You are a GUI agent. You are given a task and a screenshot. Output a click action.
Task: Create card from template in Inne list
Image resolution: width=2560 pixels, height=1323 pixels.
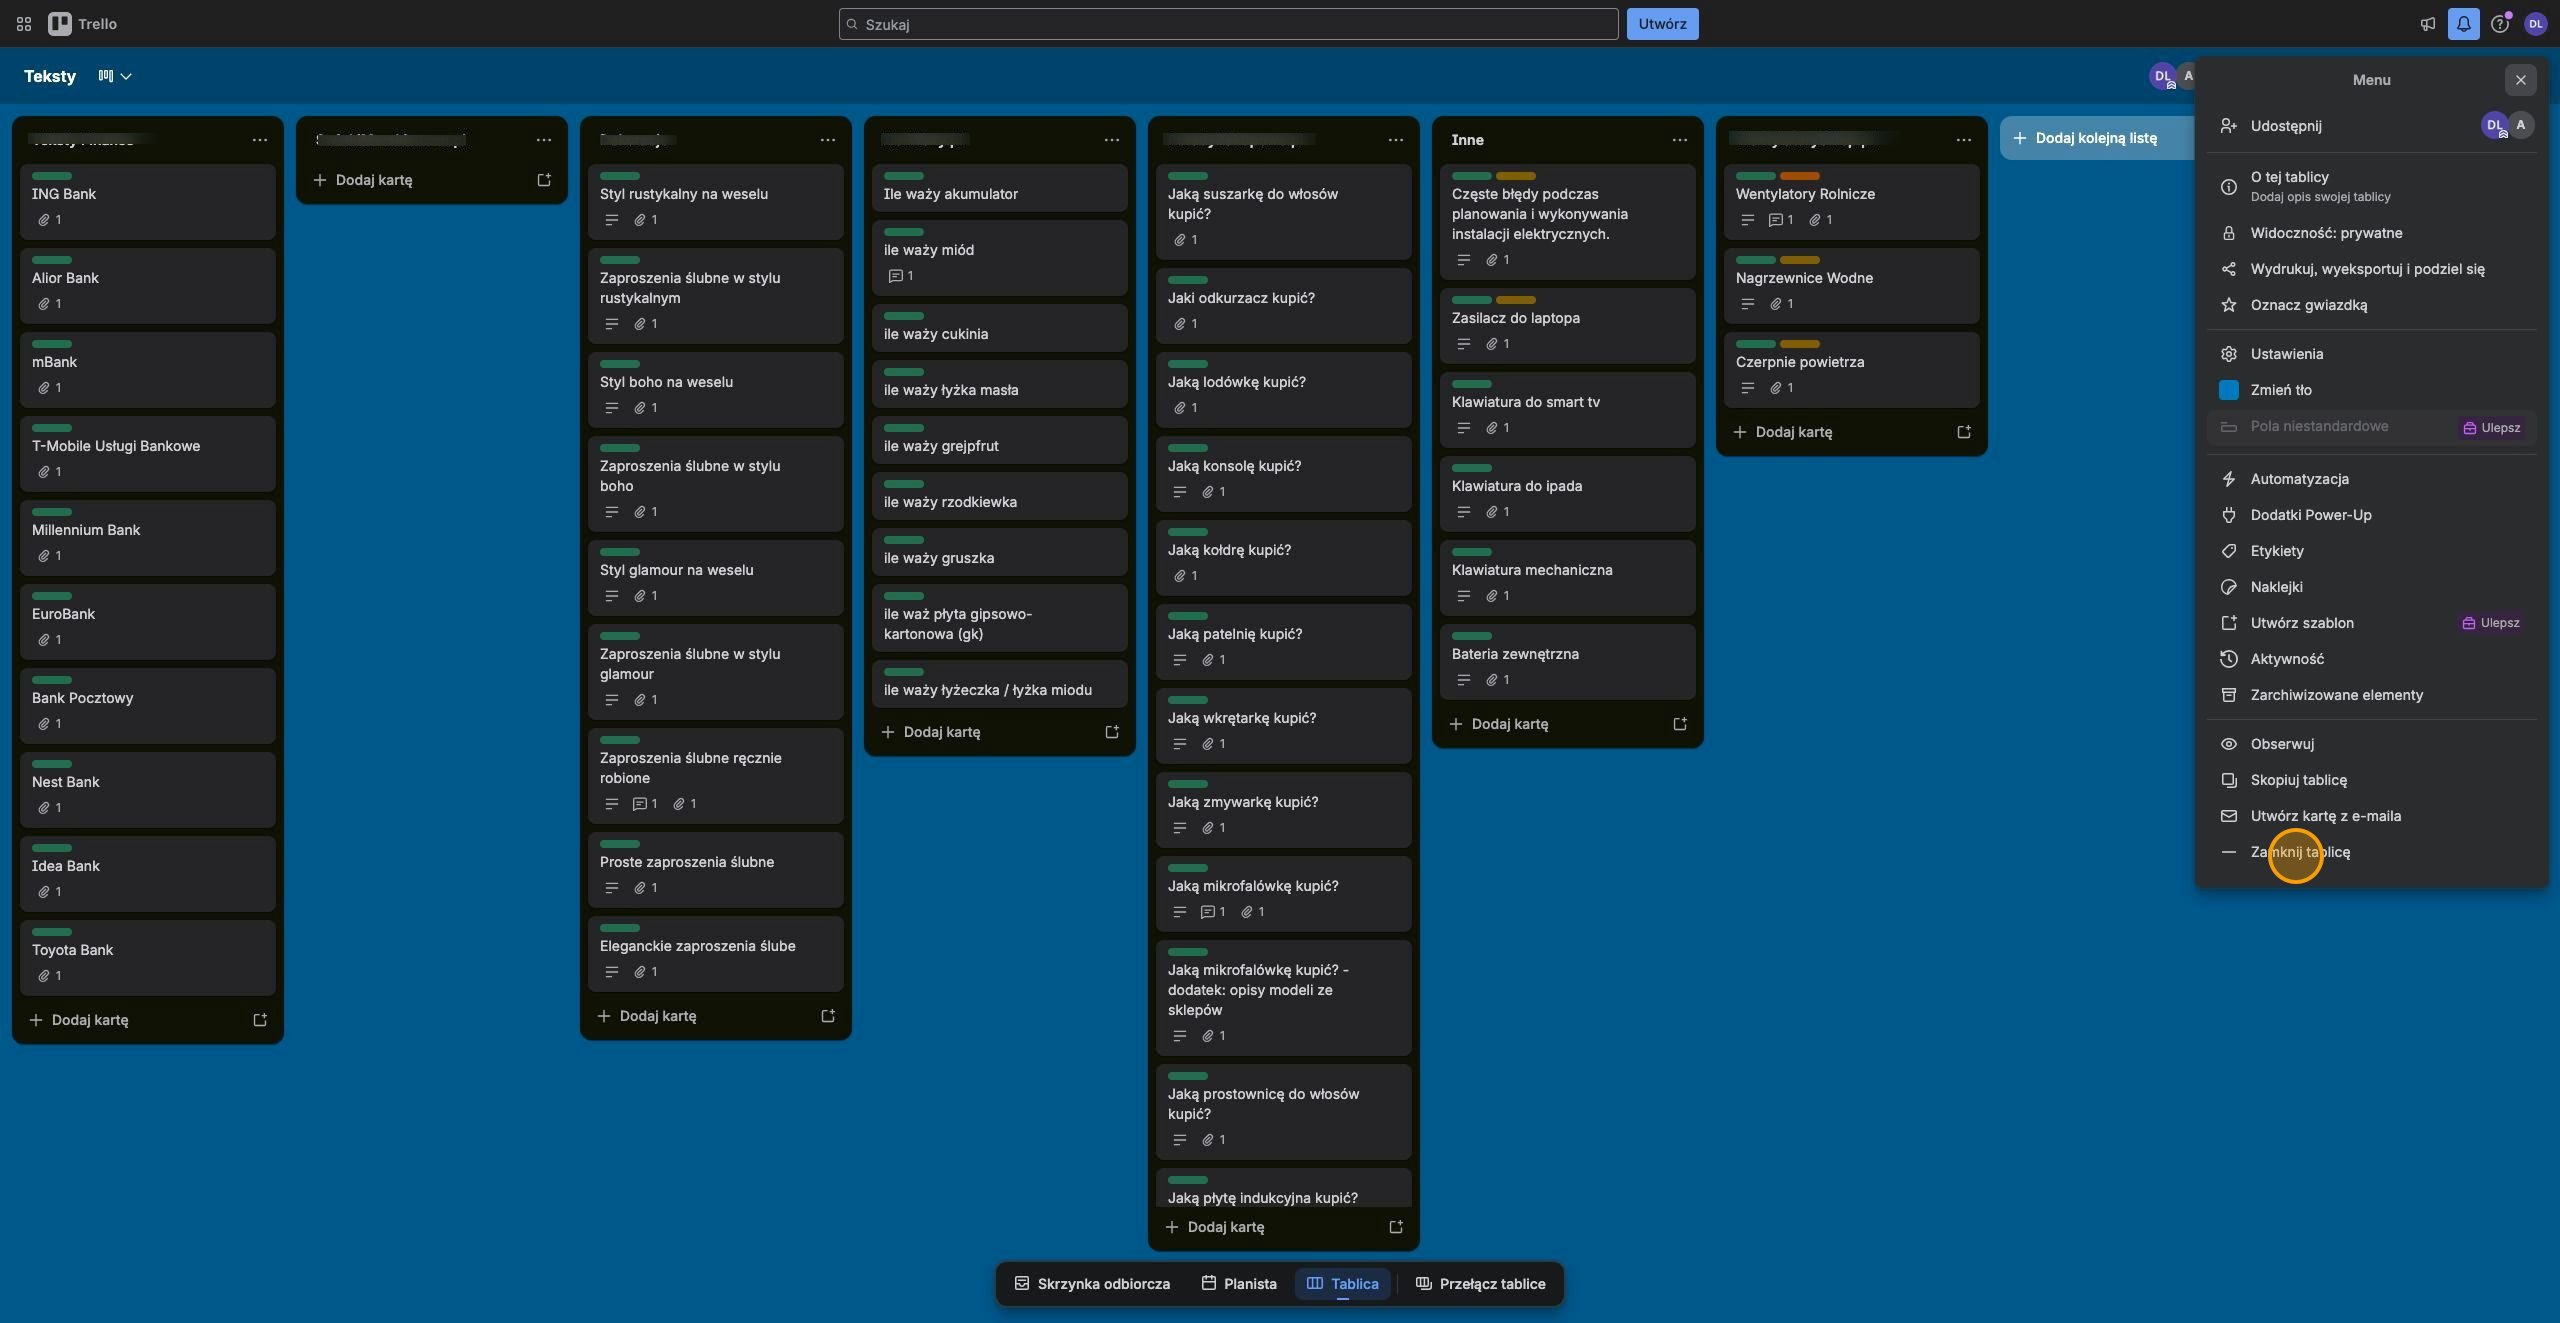pos(1680,724)
